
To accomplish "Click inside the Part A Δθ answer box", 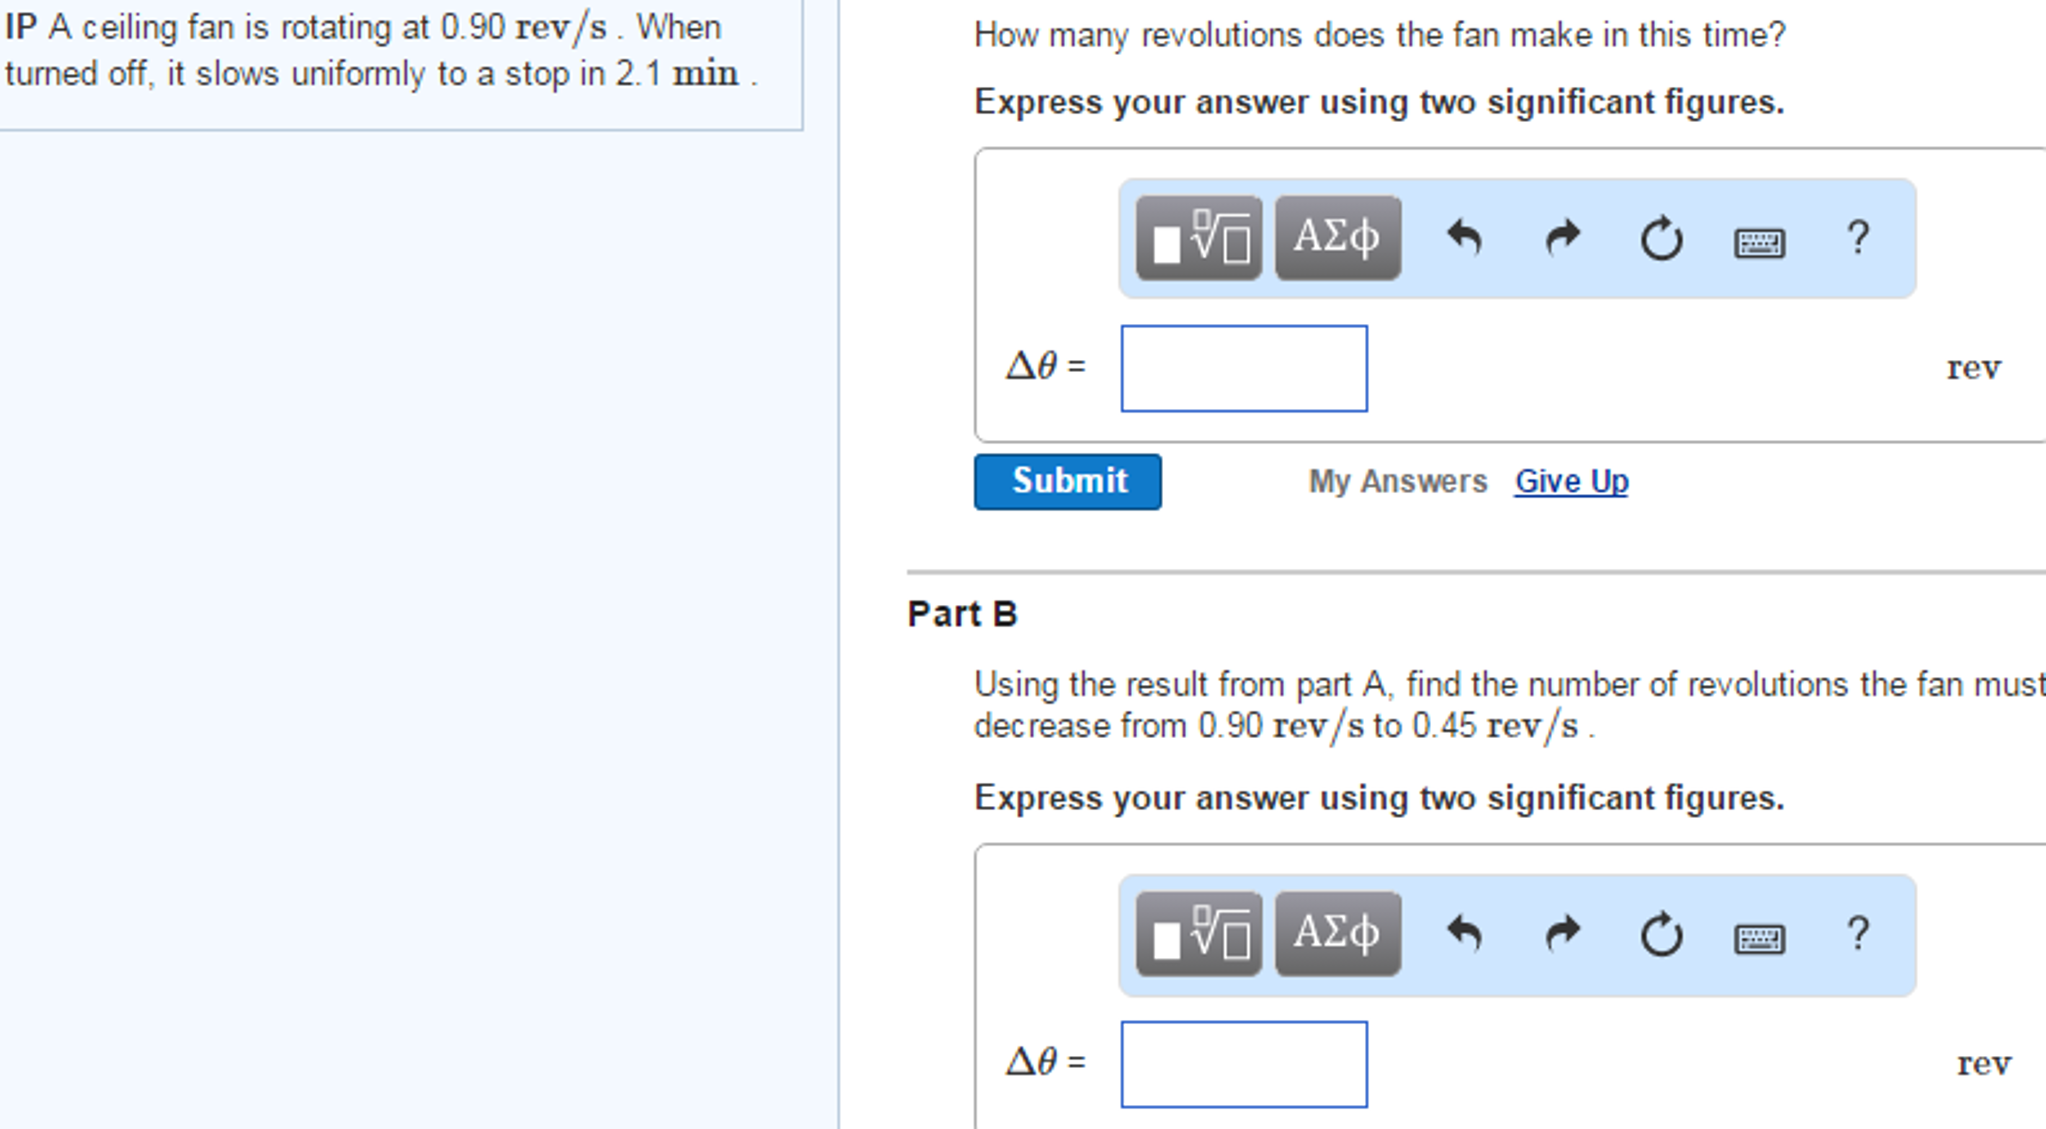I will [1244, 369].
